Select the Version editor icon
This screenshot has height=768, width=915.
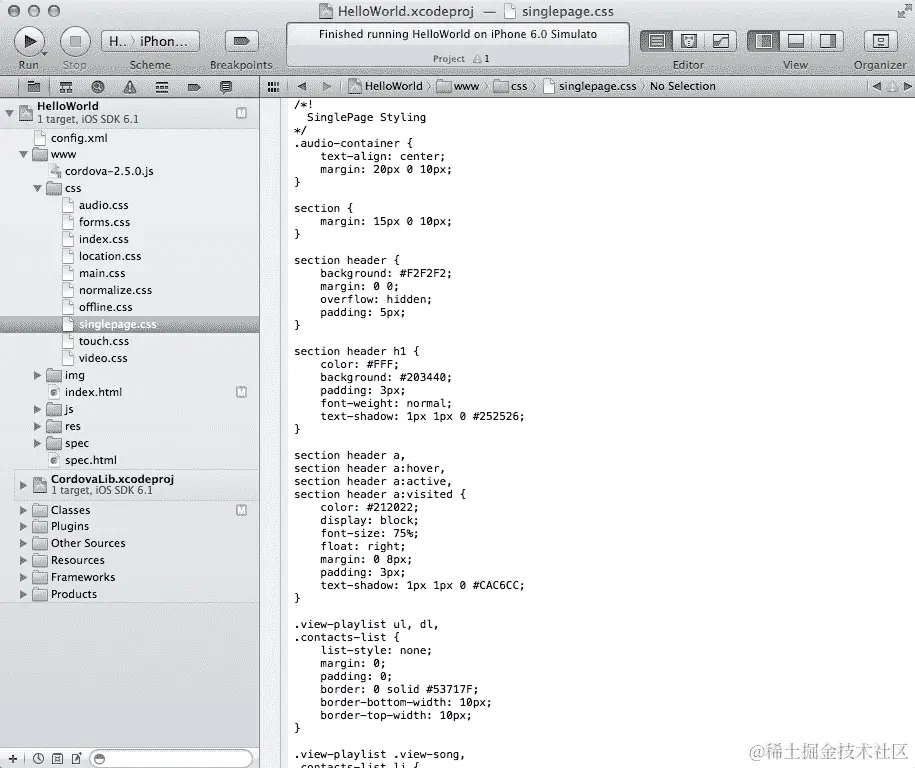tap(721, 41)
